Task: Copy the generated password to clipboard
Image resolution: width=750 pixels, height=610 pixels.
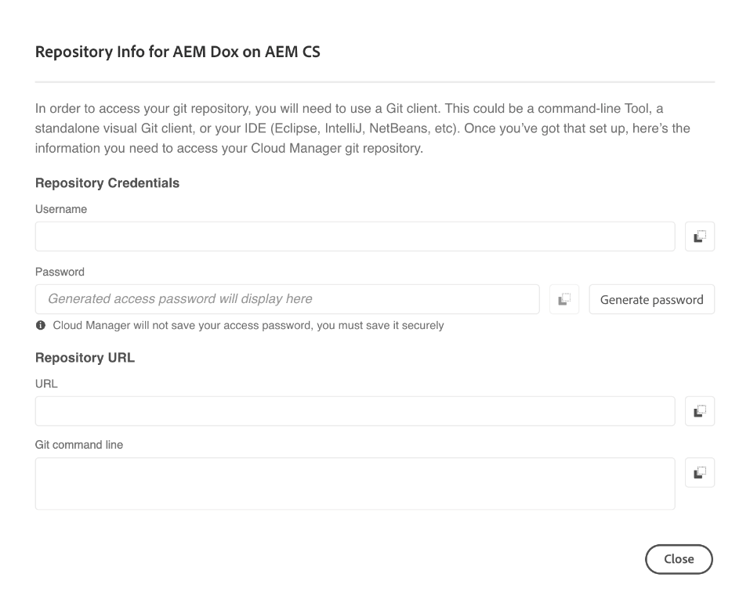Action: [564, 299]
